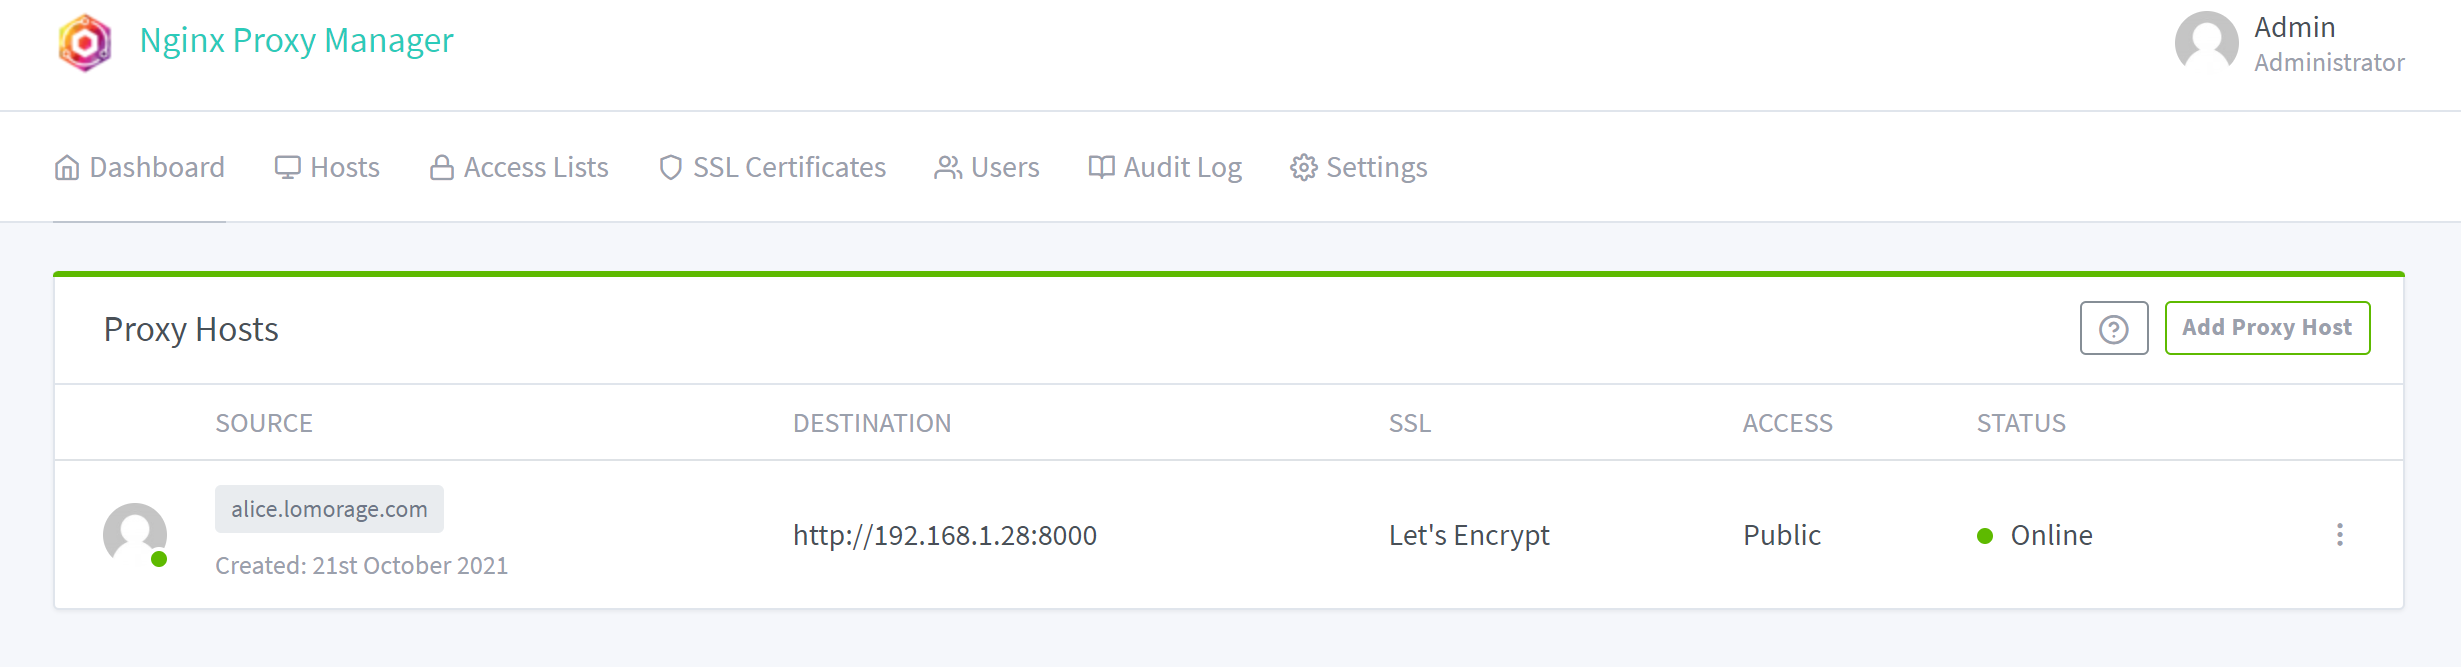Click the Settings gear icon

coord(1304,168)
